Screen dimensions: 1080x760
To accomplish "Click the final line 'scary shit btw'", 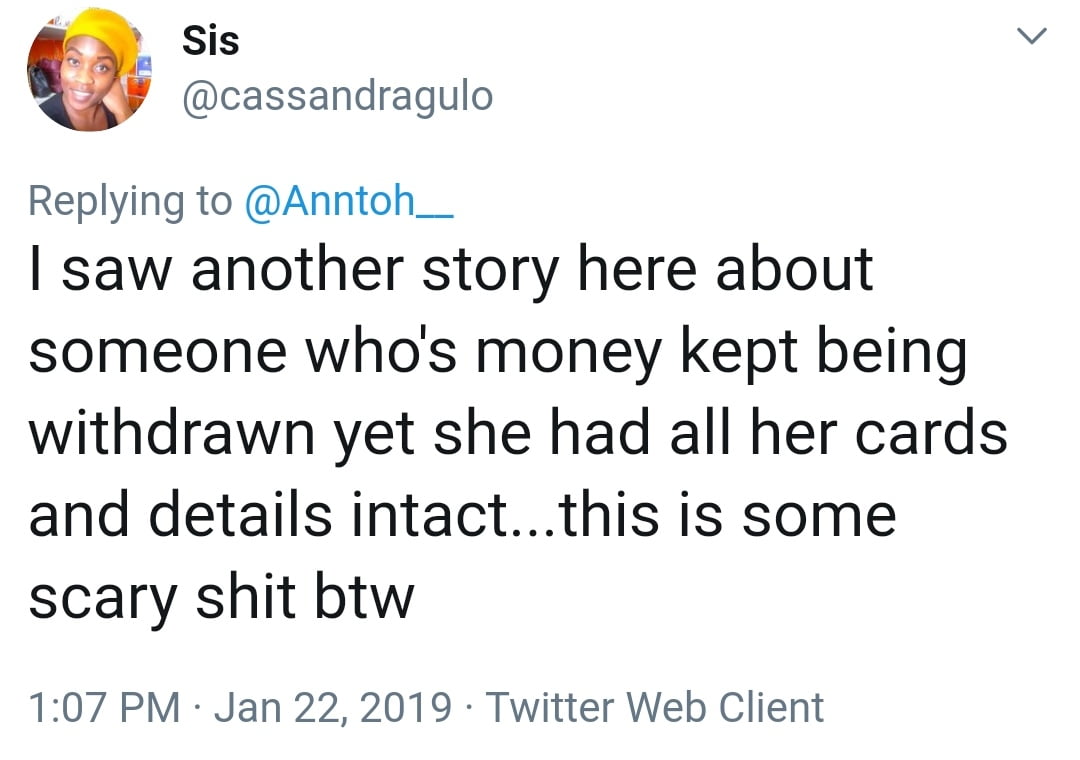I will click(x=220, y=598).
